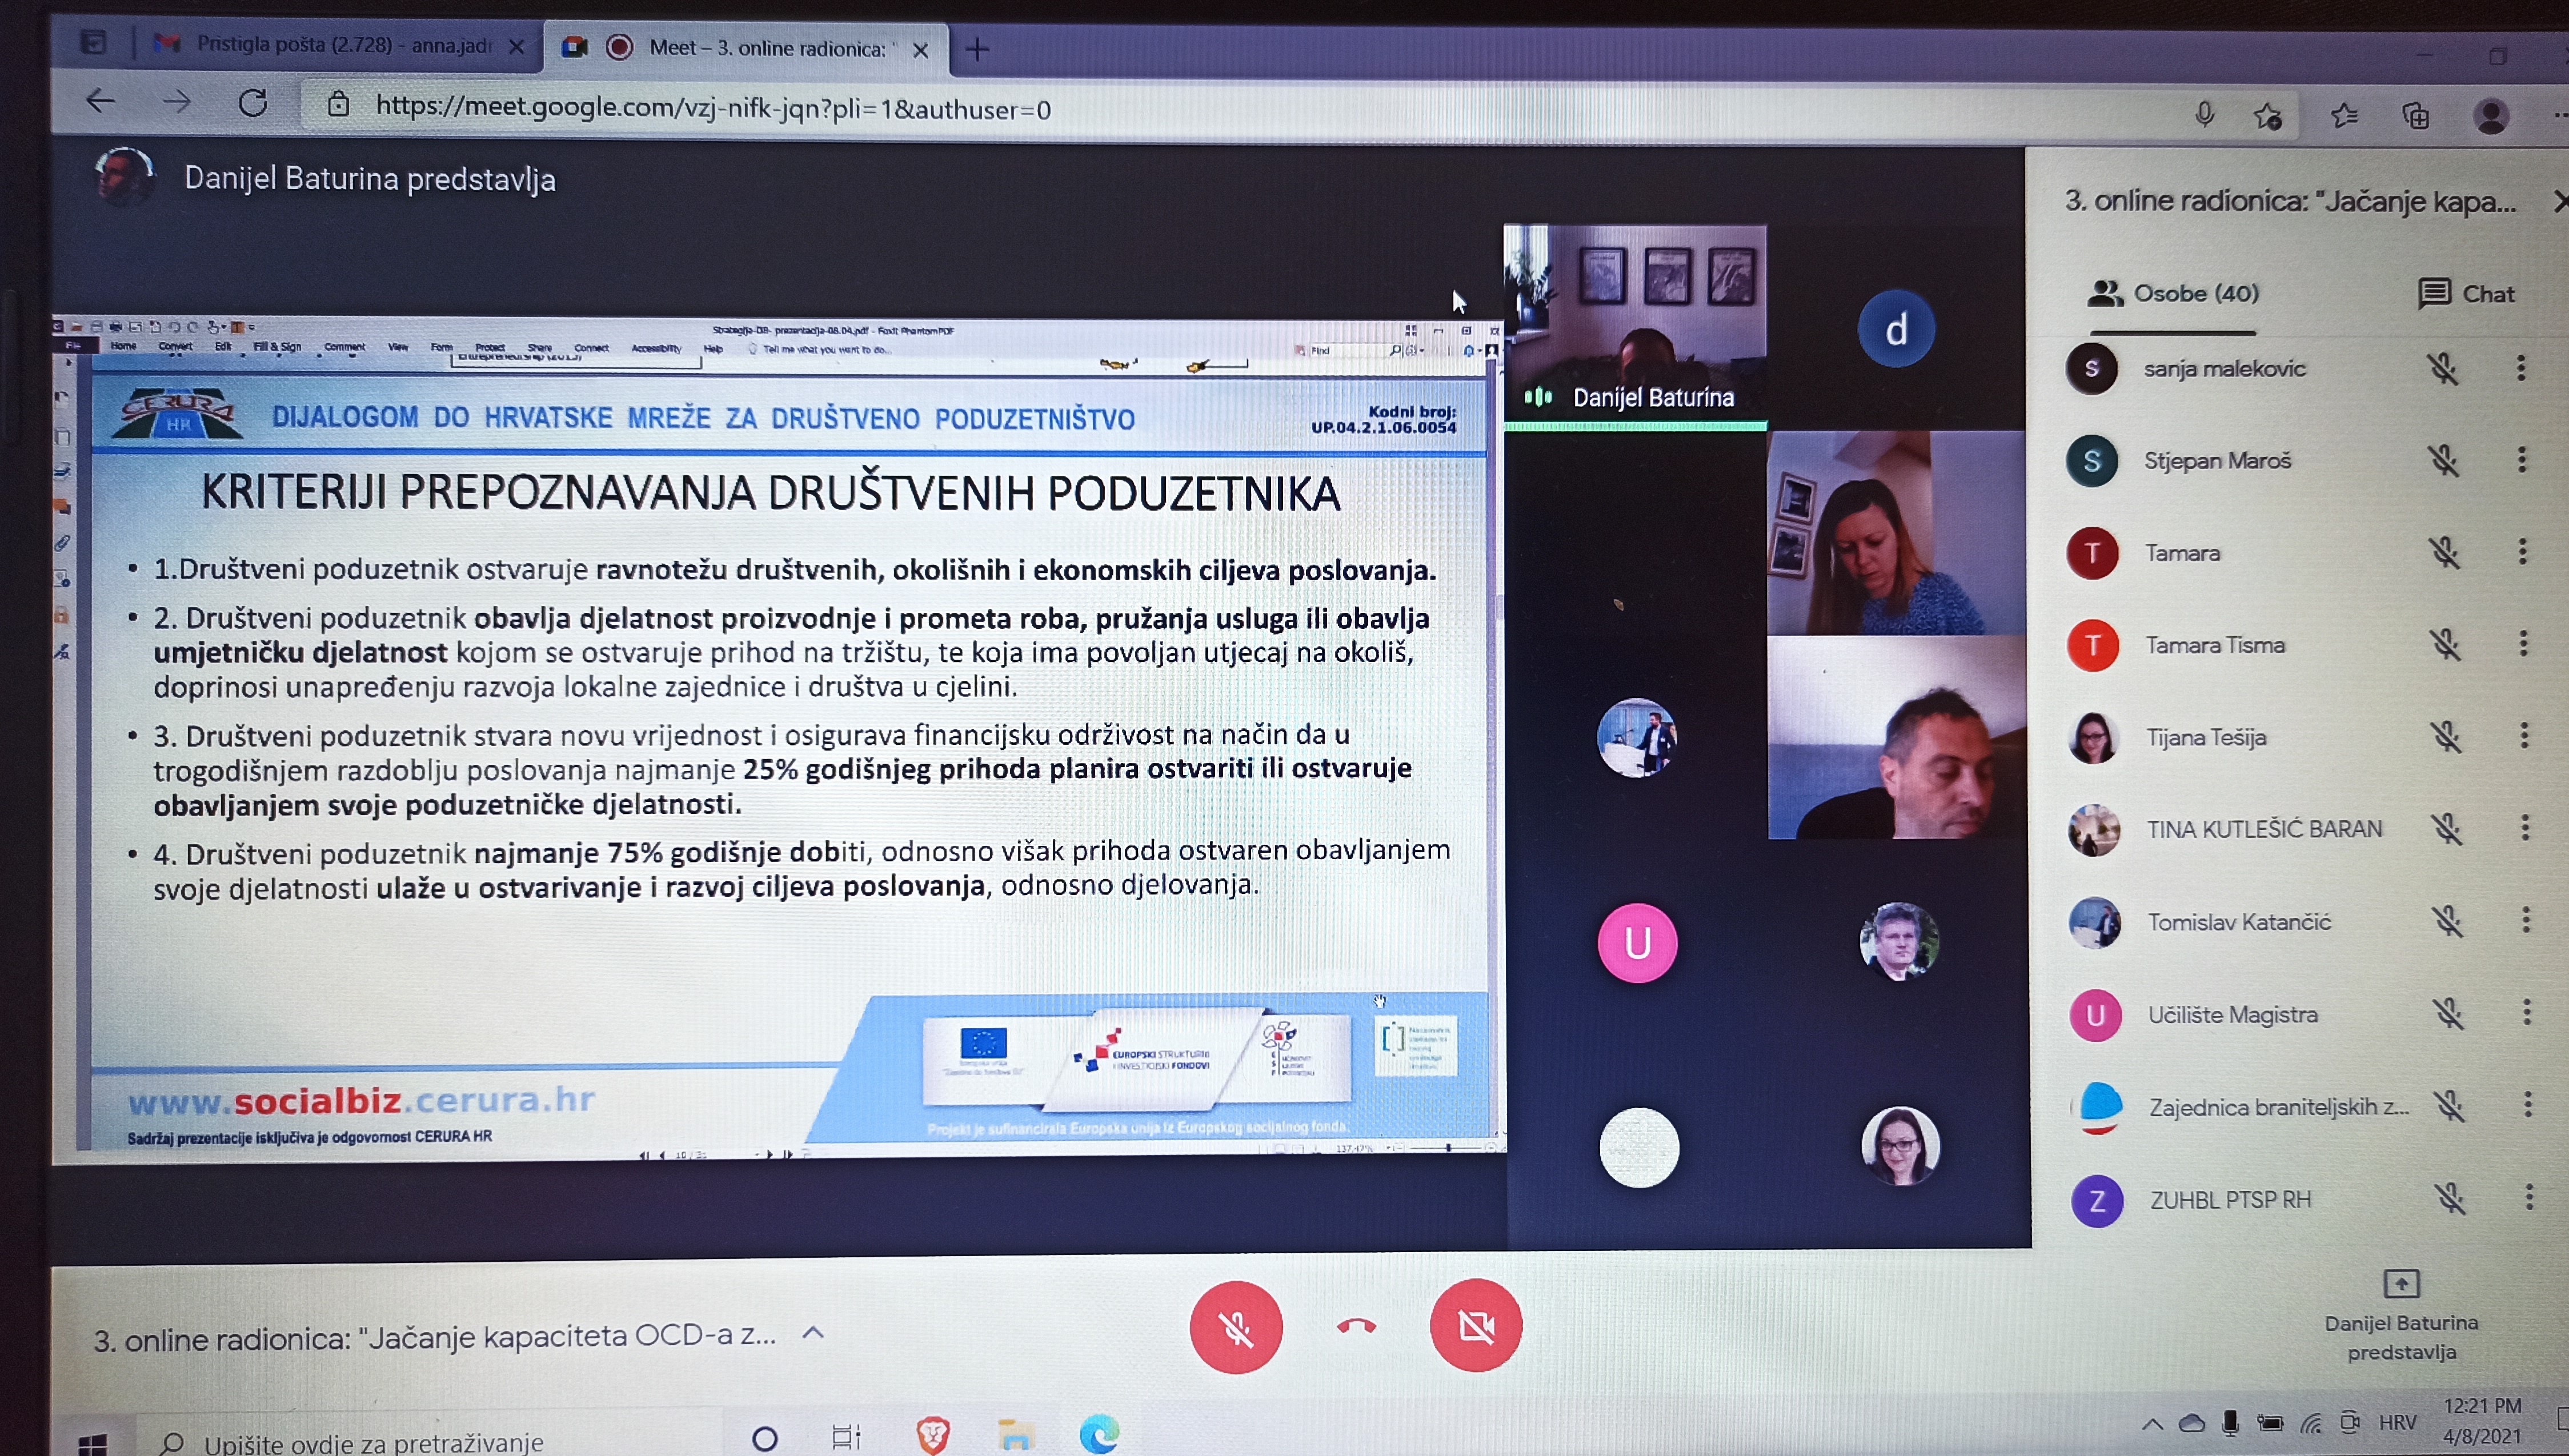
Task: Open the Gmail Pristigla pošta tab
Action: click(330, 45)
